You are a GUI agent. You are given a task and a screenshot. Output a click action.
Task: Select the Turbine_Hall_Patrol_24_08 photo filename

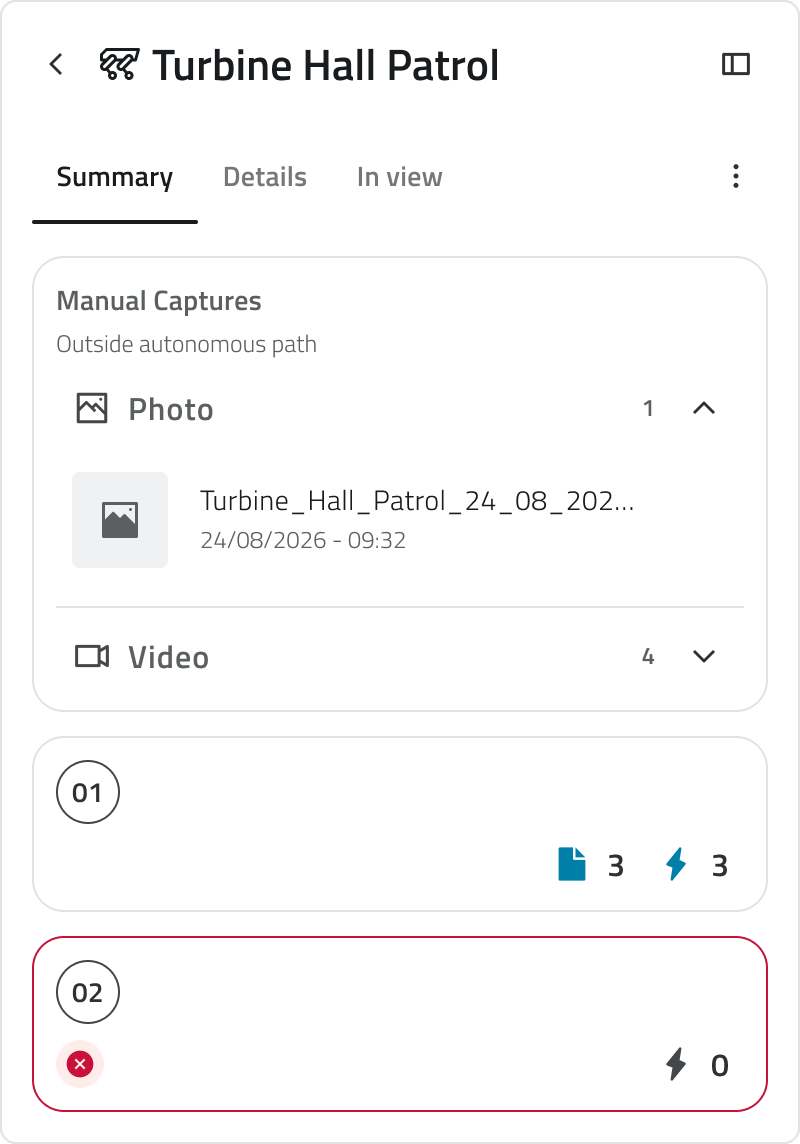(417, 501)
